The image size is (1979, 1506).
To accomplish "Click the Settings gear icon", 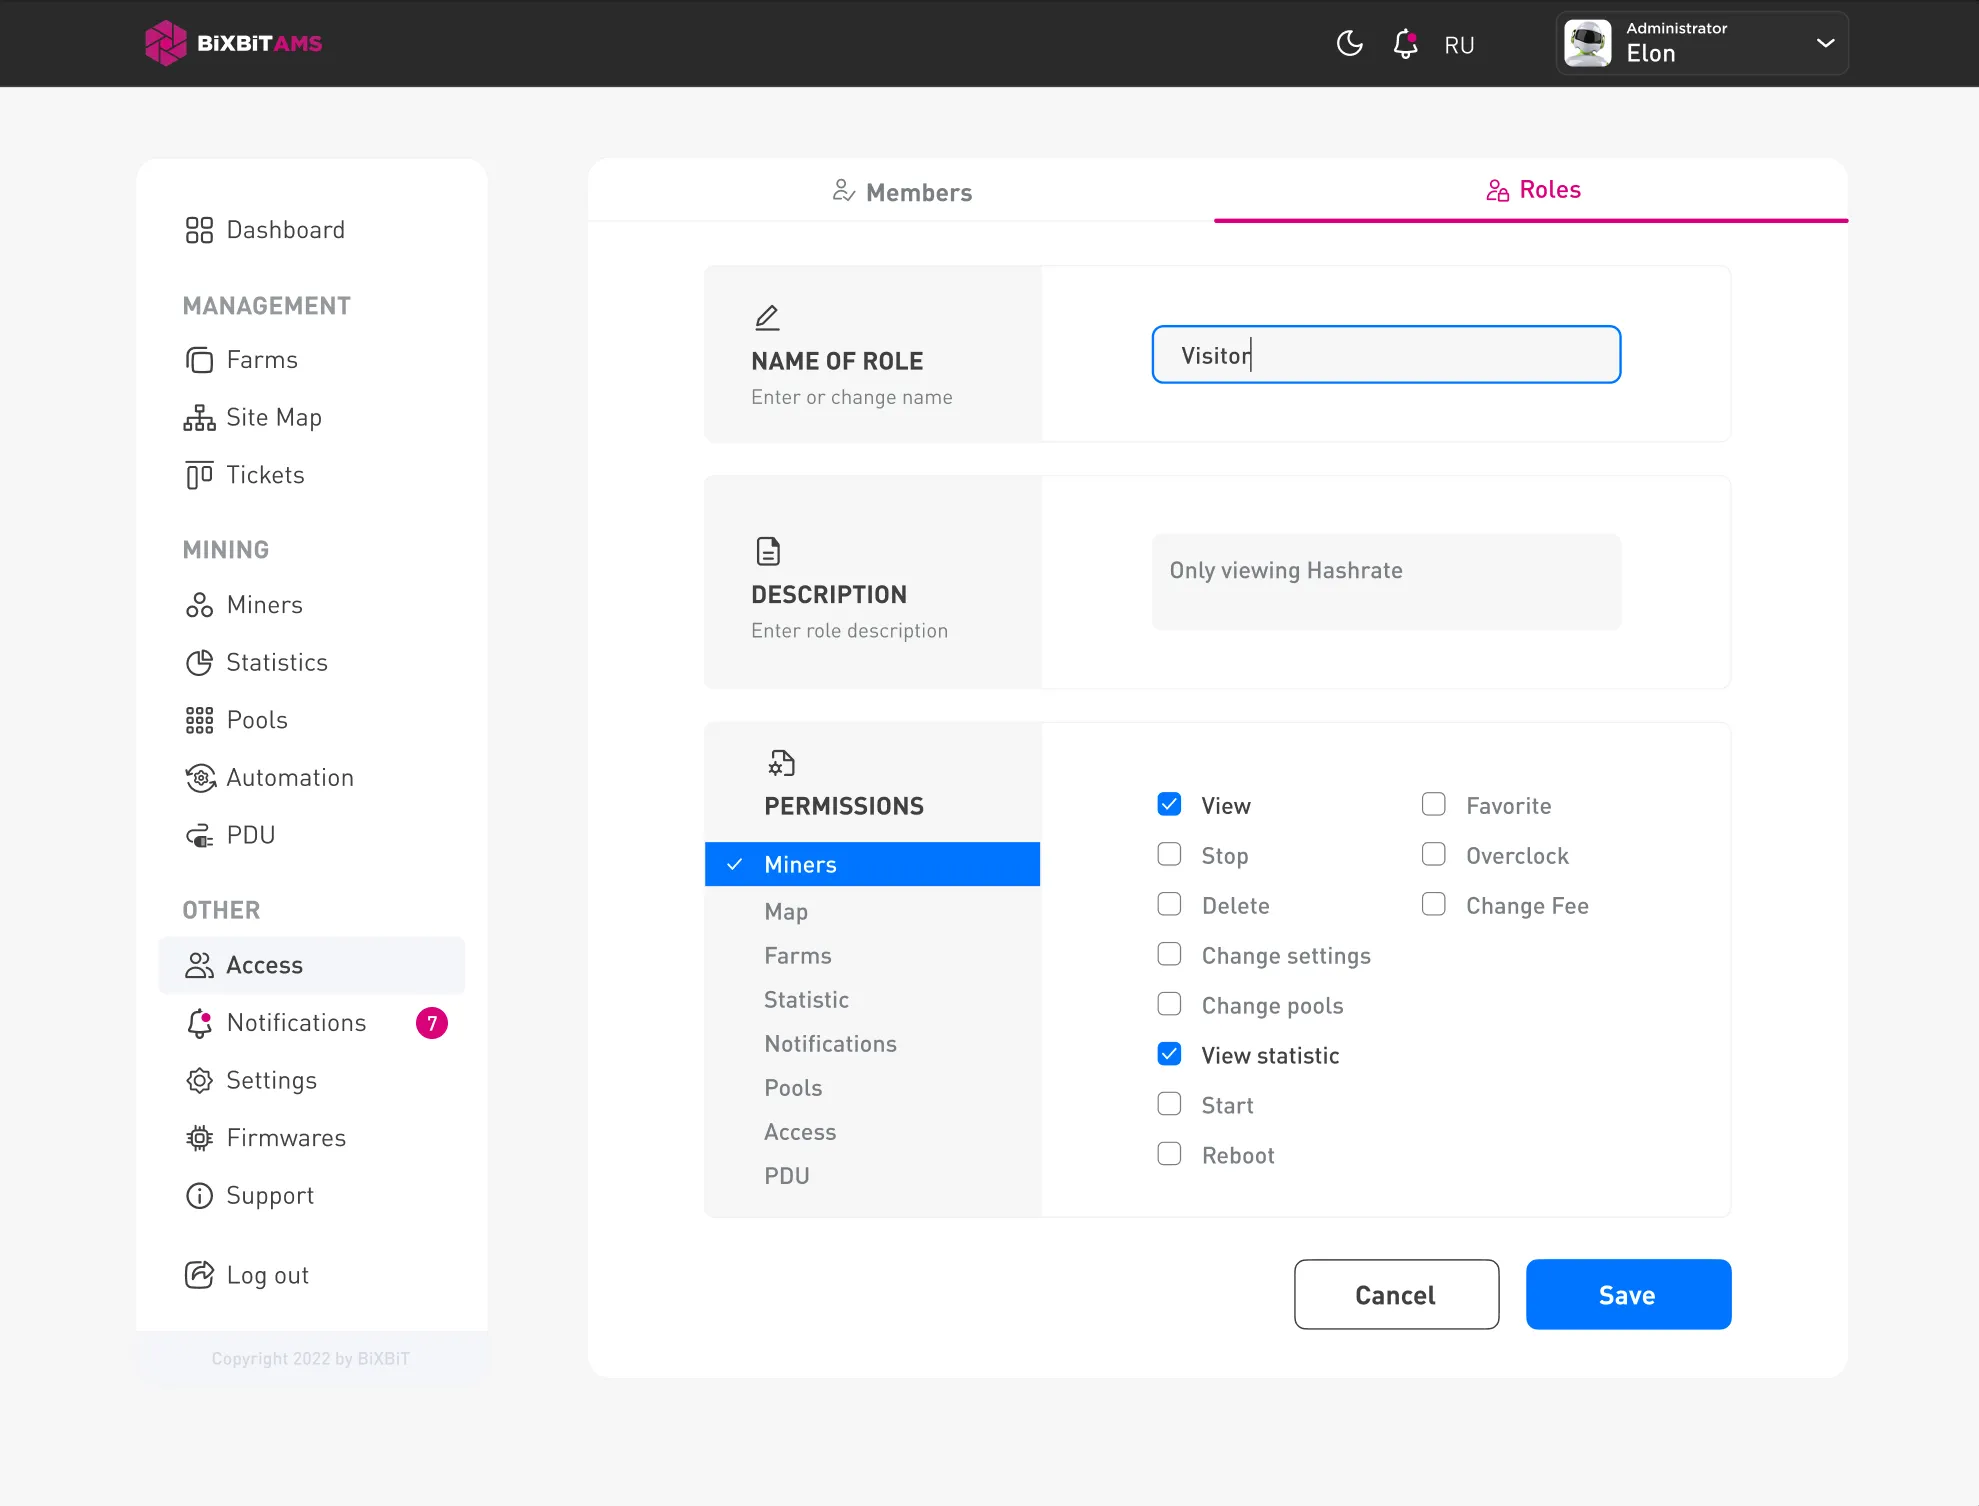I will [199, 1080].
